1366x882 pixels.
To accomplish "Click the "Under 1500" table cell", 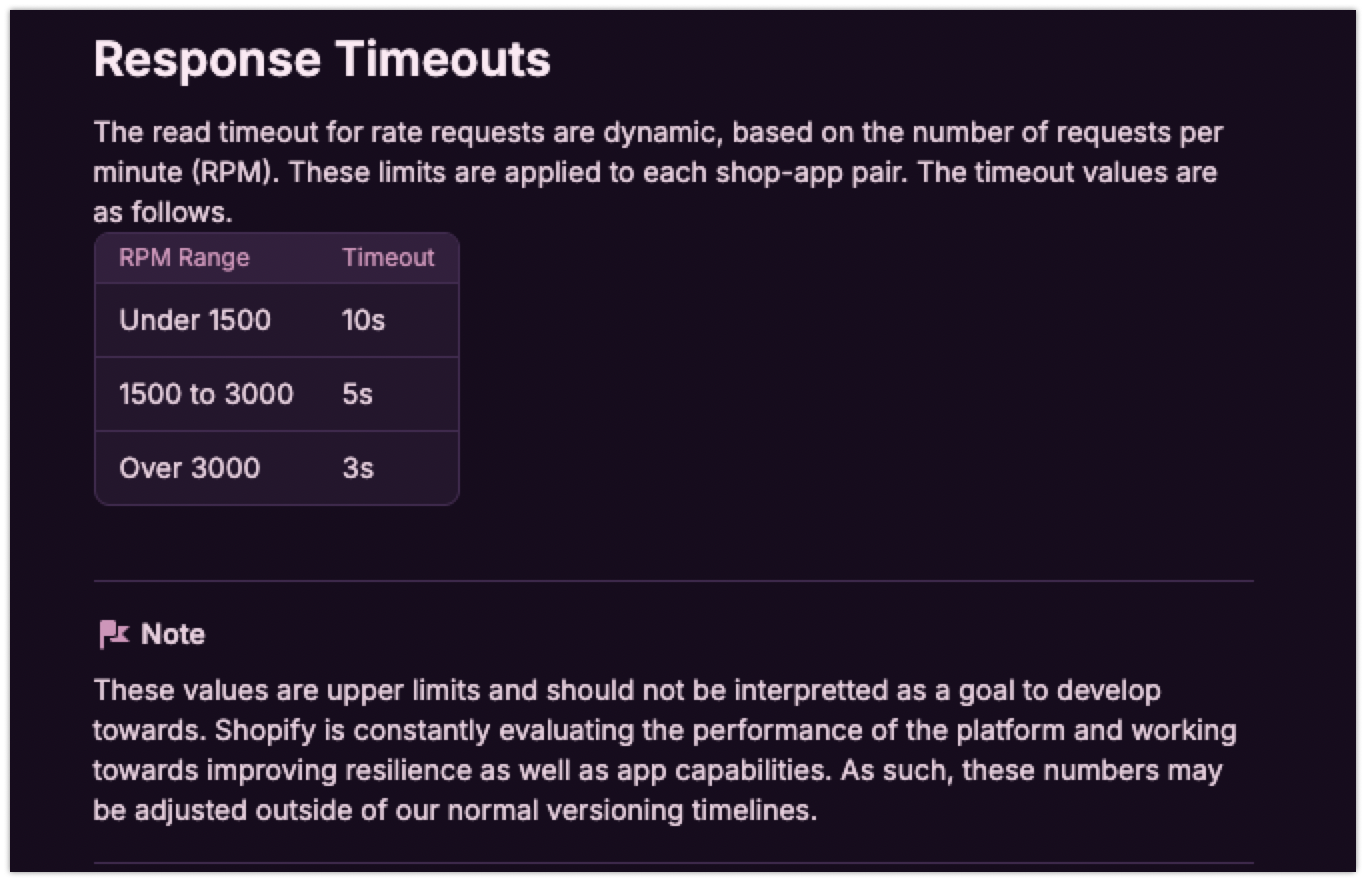I will point(195,320).
